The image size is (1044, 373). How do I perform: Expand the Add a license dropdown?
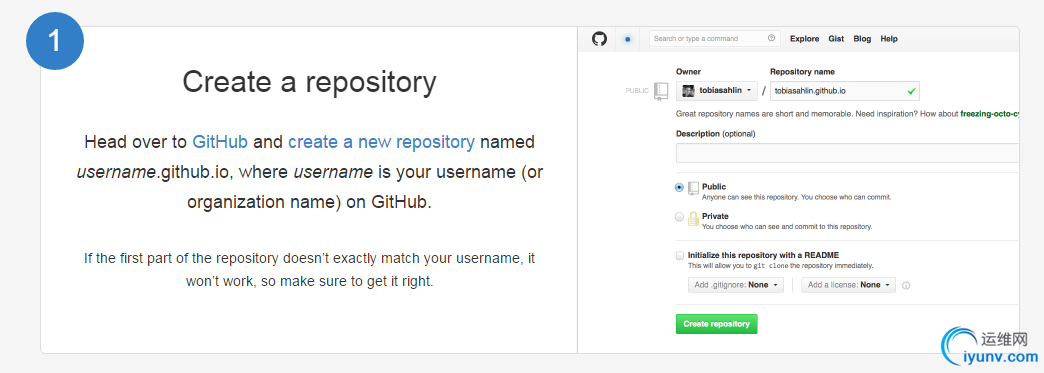coord(848,285)
